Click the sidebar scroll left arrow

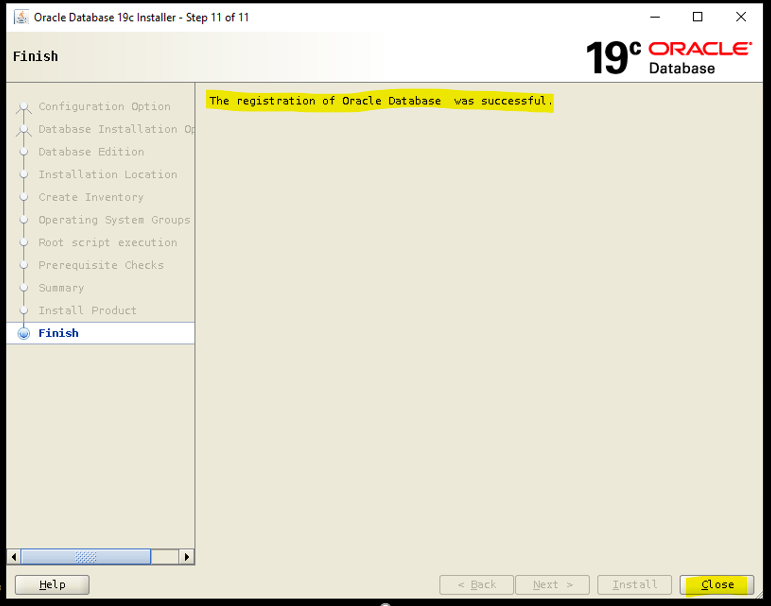14,557
